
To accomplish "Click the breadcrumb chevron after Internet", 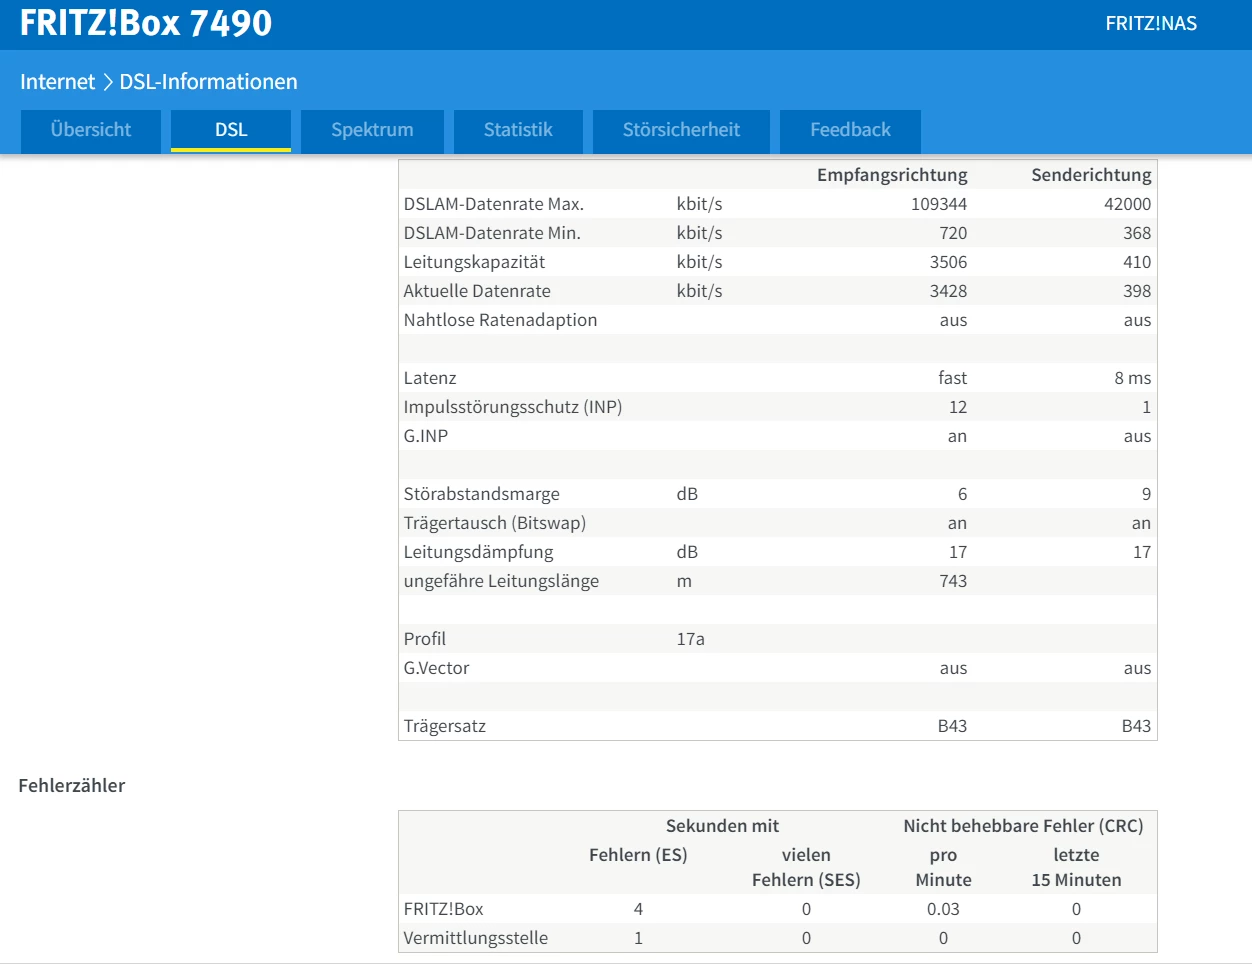I will (x=108, y=82).
